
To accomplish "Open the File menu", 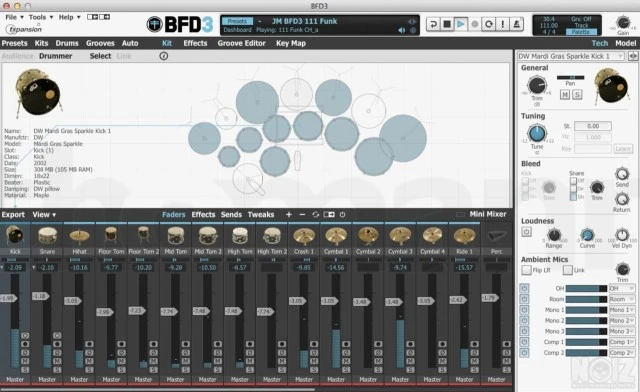I will 14,17.
